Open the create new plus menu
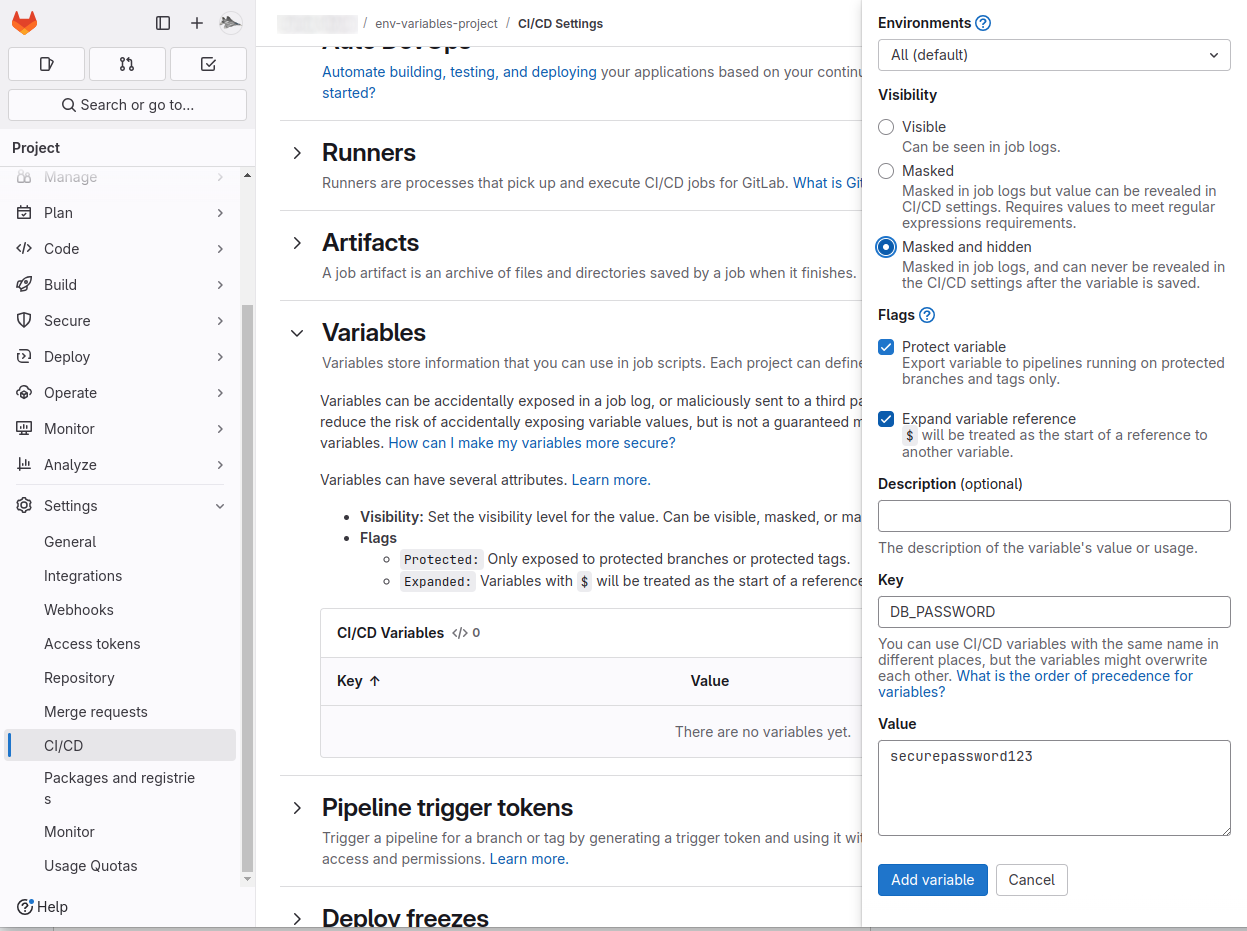The image size is (1247, 931). coord(197,23)
